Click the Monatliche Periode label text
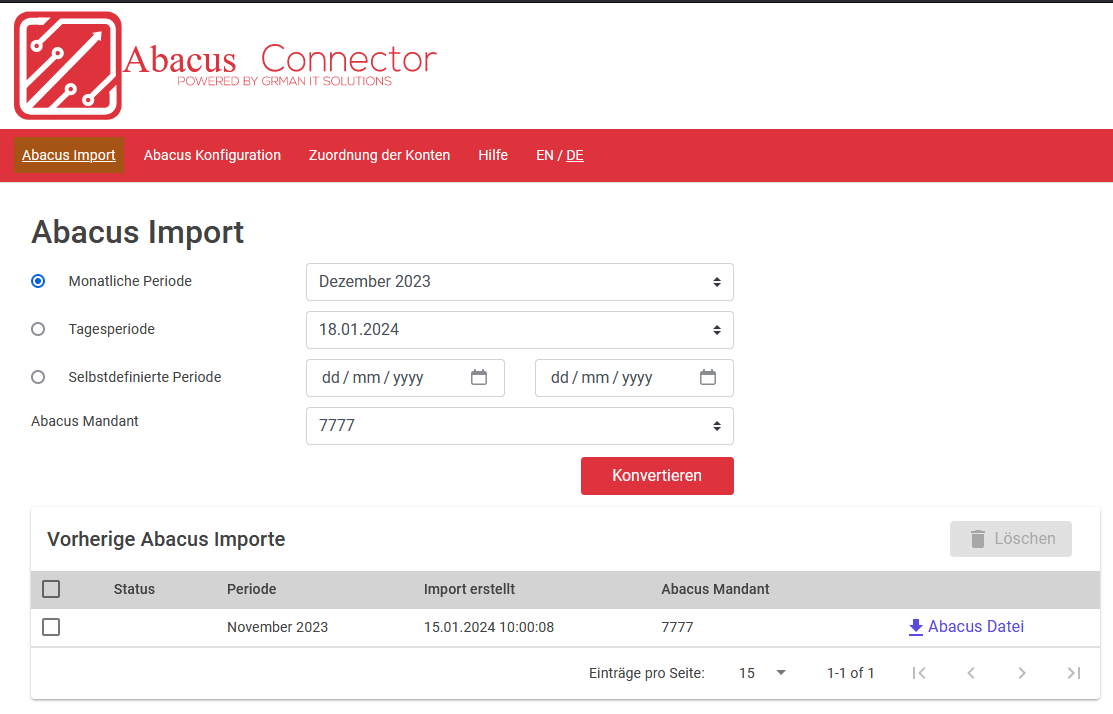 tap(130, 281)
